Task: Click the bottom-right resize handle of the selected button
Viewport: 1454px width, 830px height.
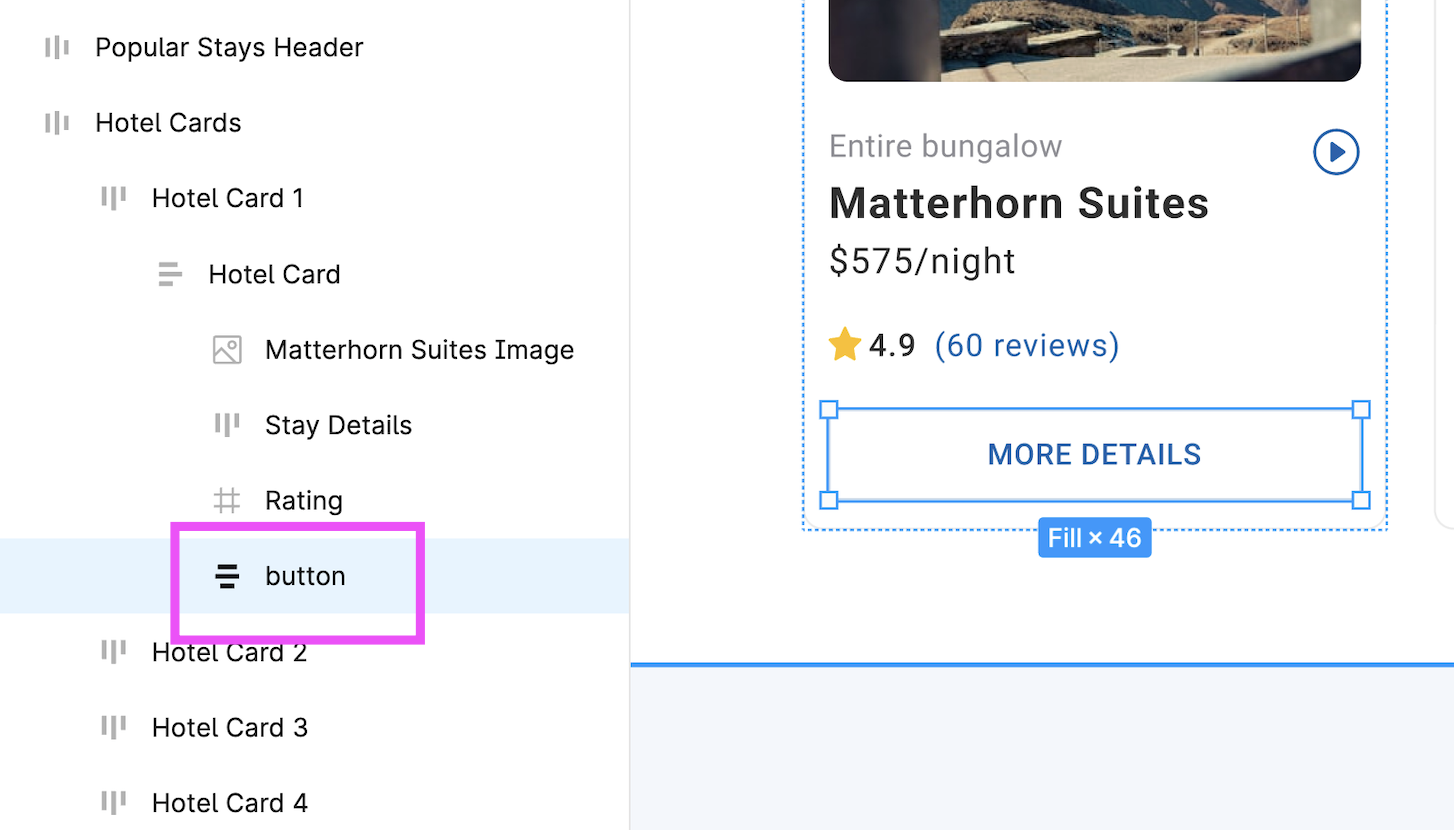Action: tap(1361, 500)
